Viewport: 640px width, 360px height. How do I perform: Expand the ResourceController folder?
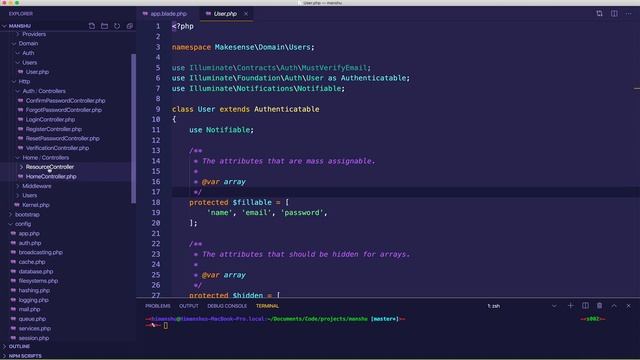pyautogui.click(x=49, y=167)
